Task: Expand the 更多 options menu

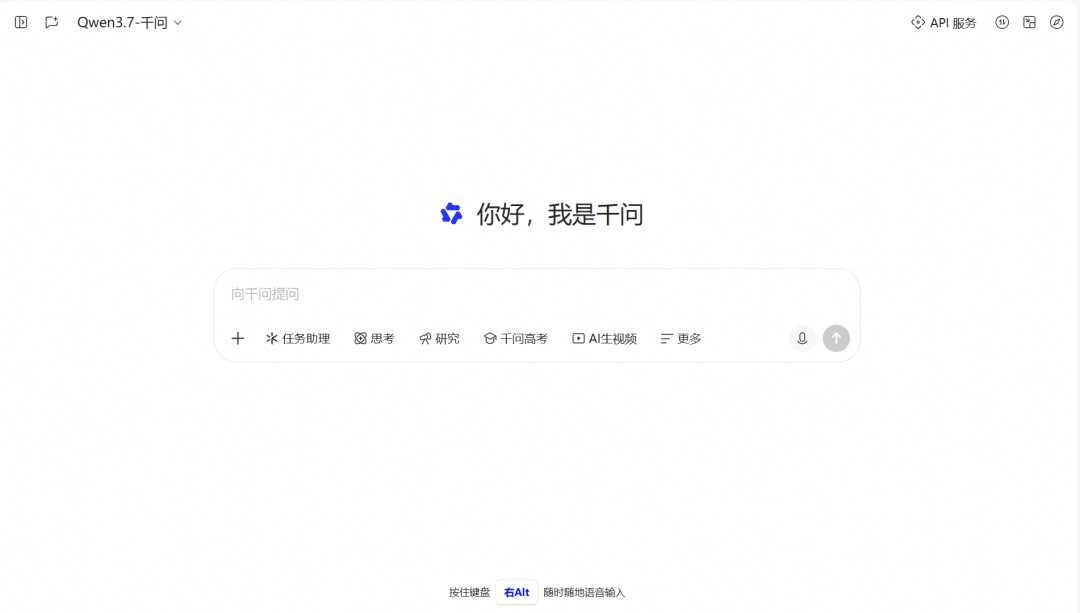Action: tap(681, 338)
